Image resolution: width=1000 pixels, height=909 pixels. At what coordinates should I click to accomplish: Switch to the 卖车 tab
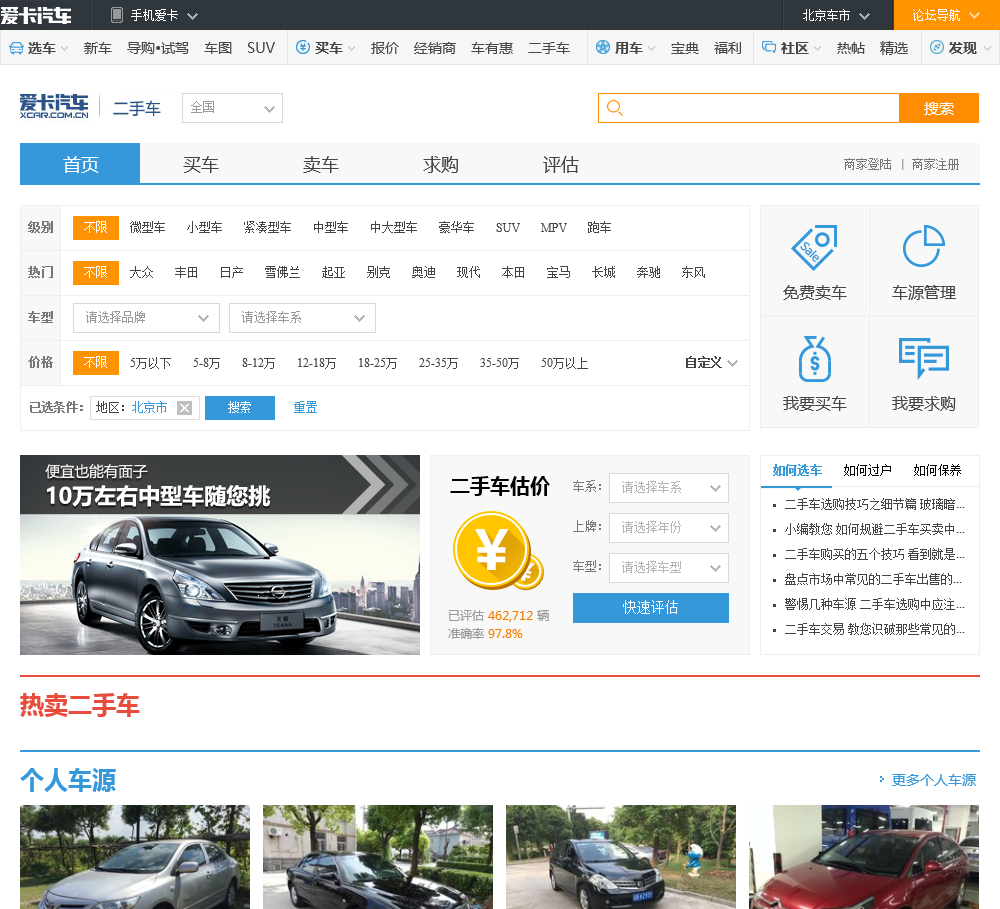point(320,165)
